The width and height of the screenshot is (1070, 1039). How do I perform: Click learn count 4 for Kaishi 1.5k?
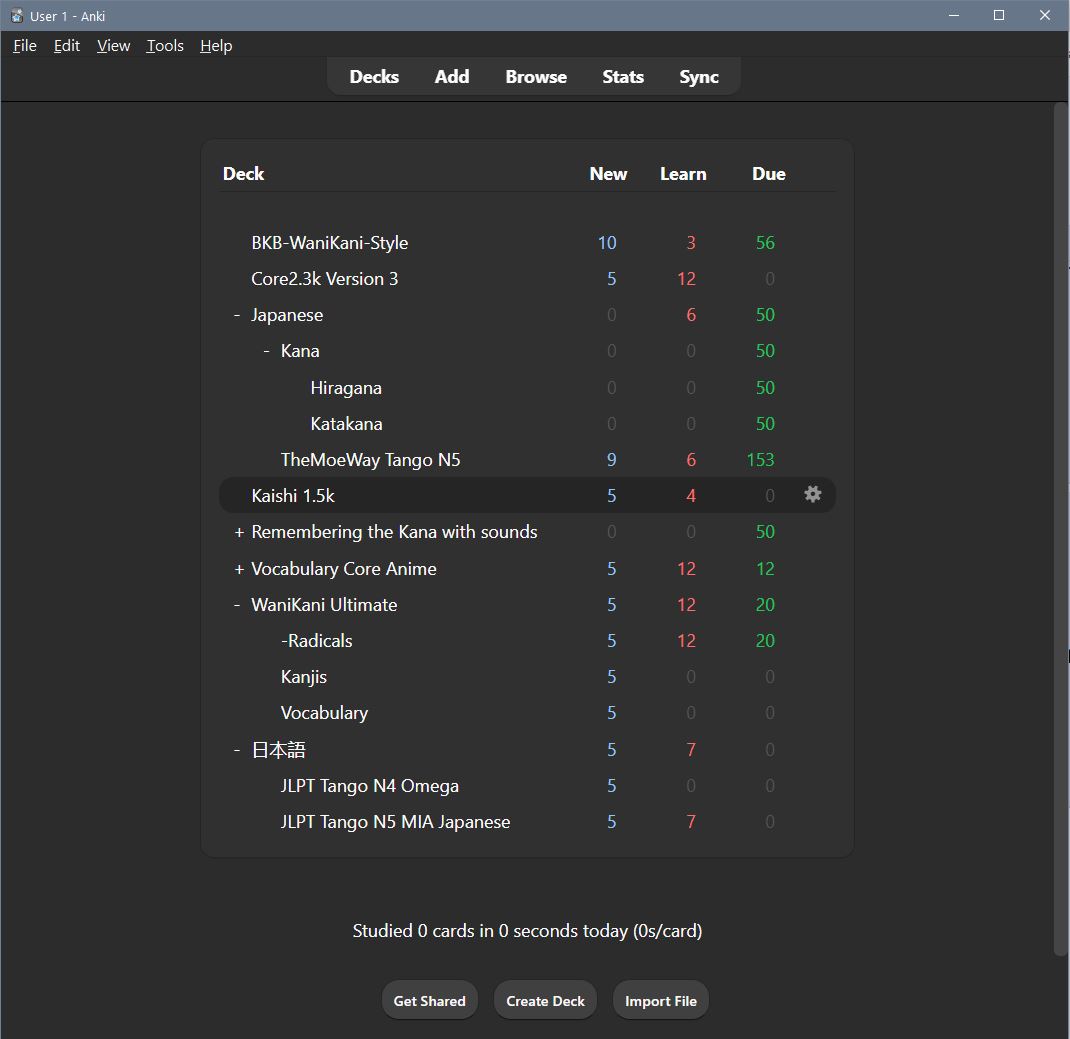click(691, 496)
